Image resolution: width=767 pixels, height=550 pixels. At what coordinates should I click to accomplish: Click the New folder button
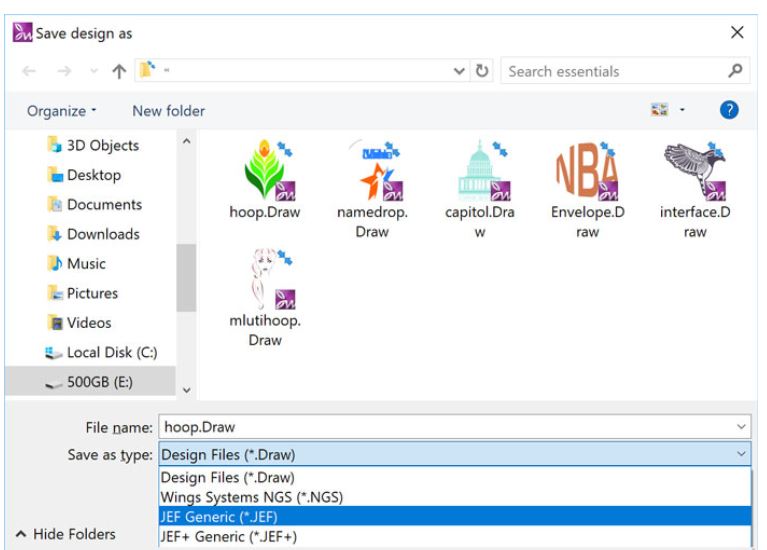coord(169,109)
